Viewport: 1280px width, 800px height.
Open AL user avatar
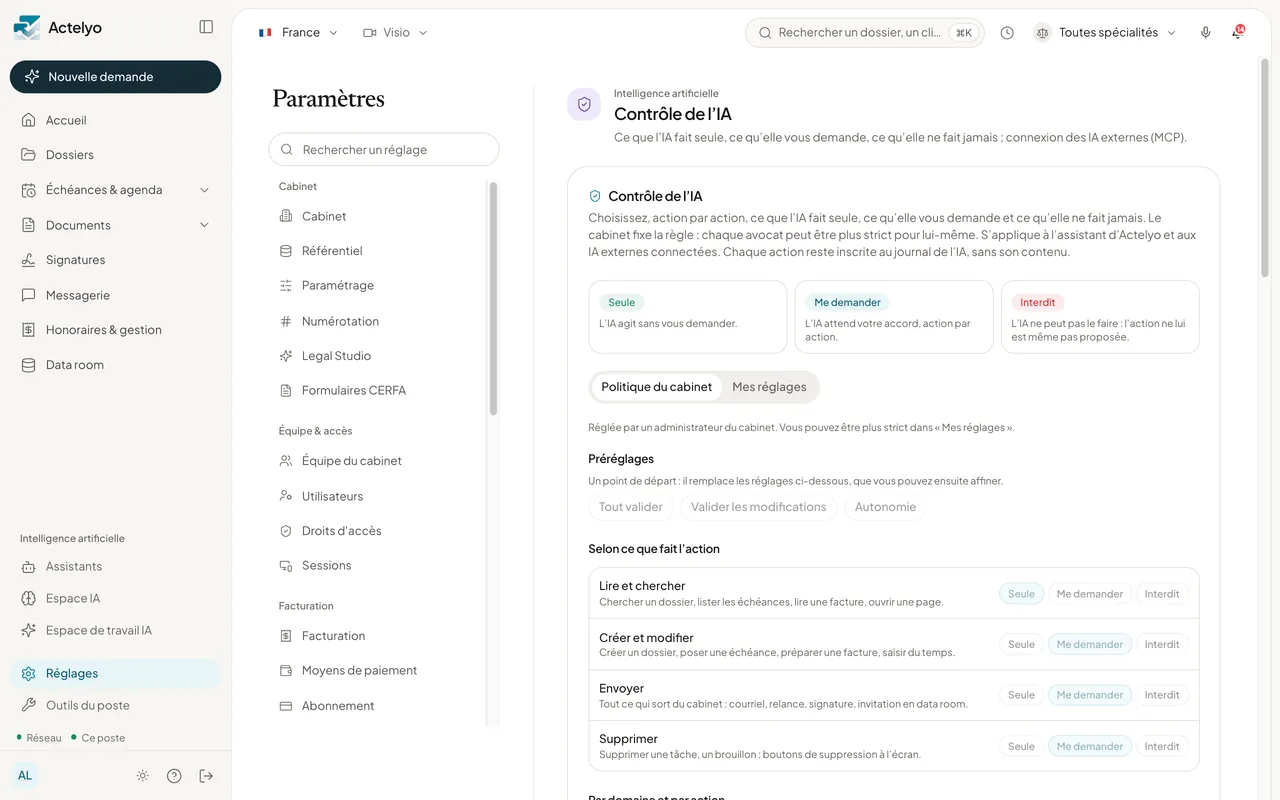(x=25, y=776)
